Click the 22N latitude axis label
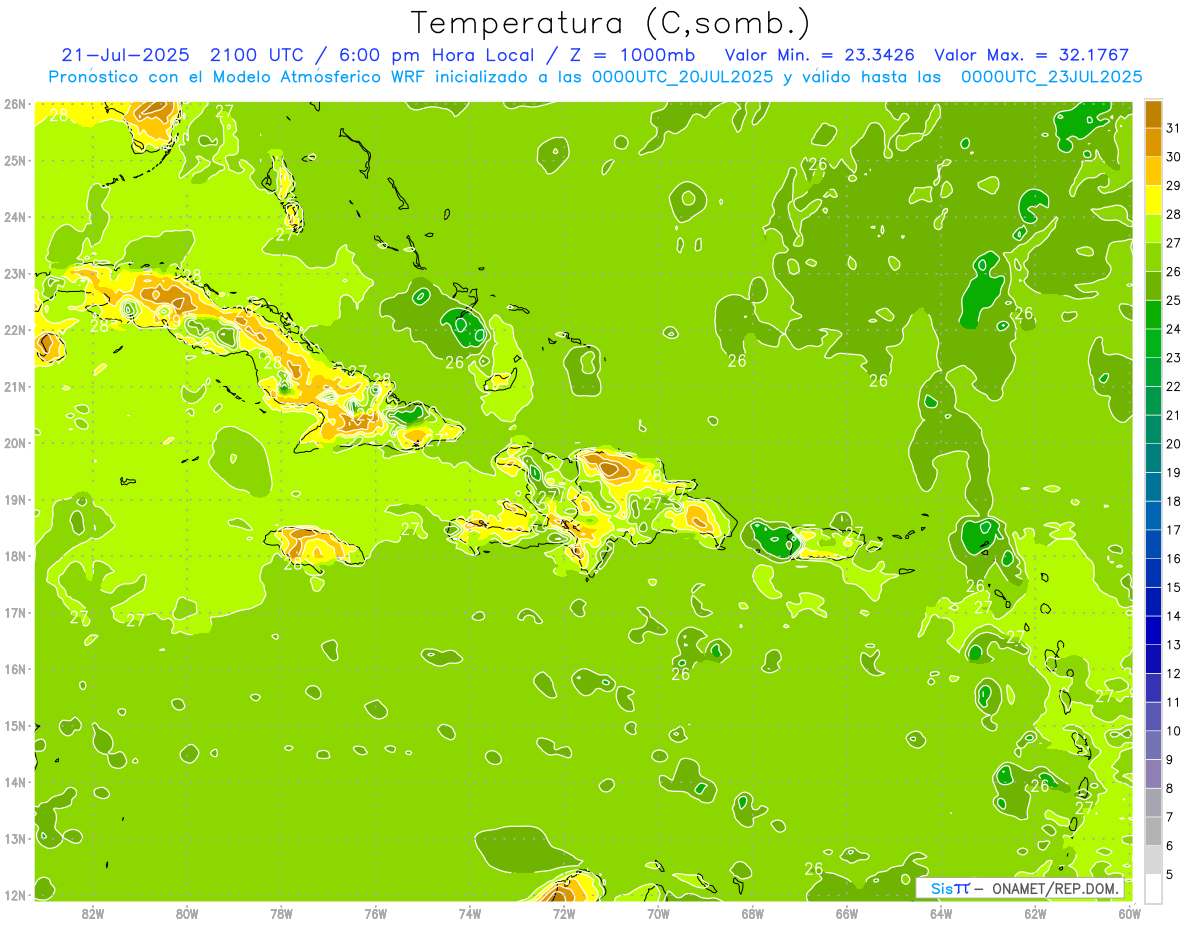This screenshot has width=1200, height=927. click(x=15, y=330)
